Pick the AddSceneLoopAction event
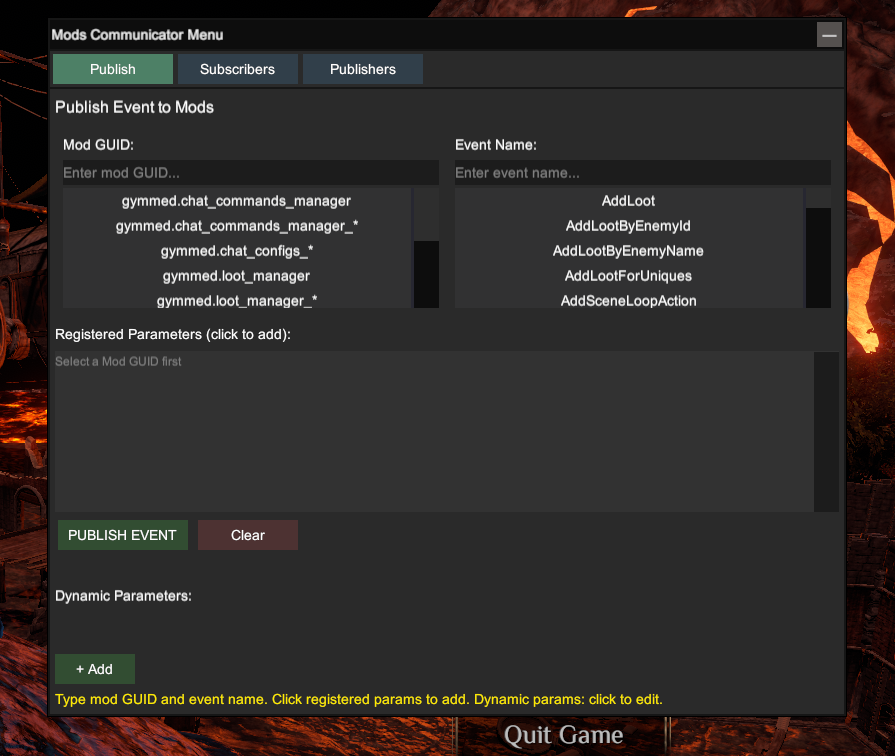Image resolution: width=895 pixels, height=756 pixels. pos(628,300)
